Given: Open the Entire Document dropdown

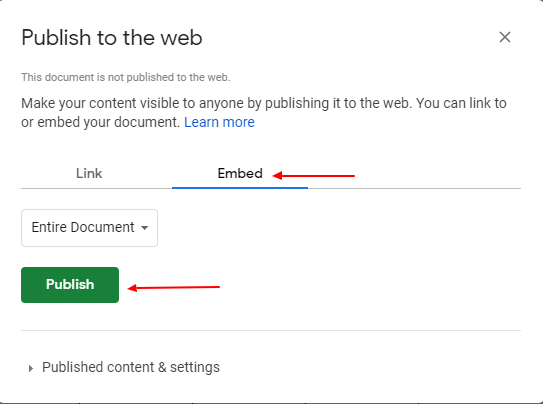Looking at the screenshot, I should [x=89, y=228].
